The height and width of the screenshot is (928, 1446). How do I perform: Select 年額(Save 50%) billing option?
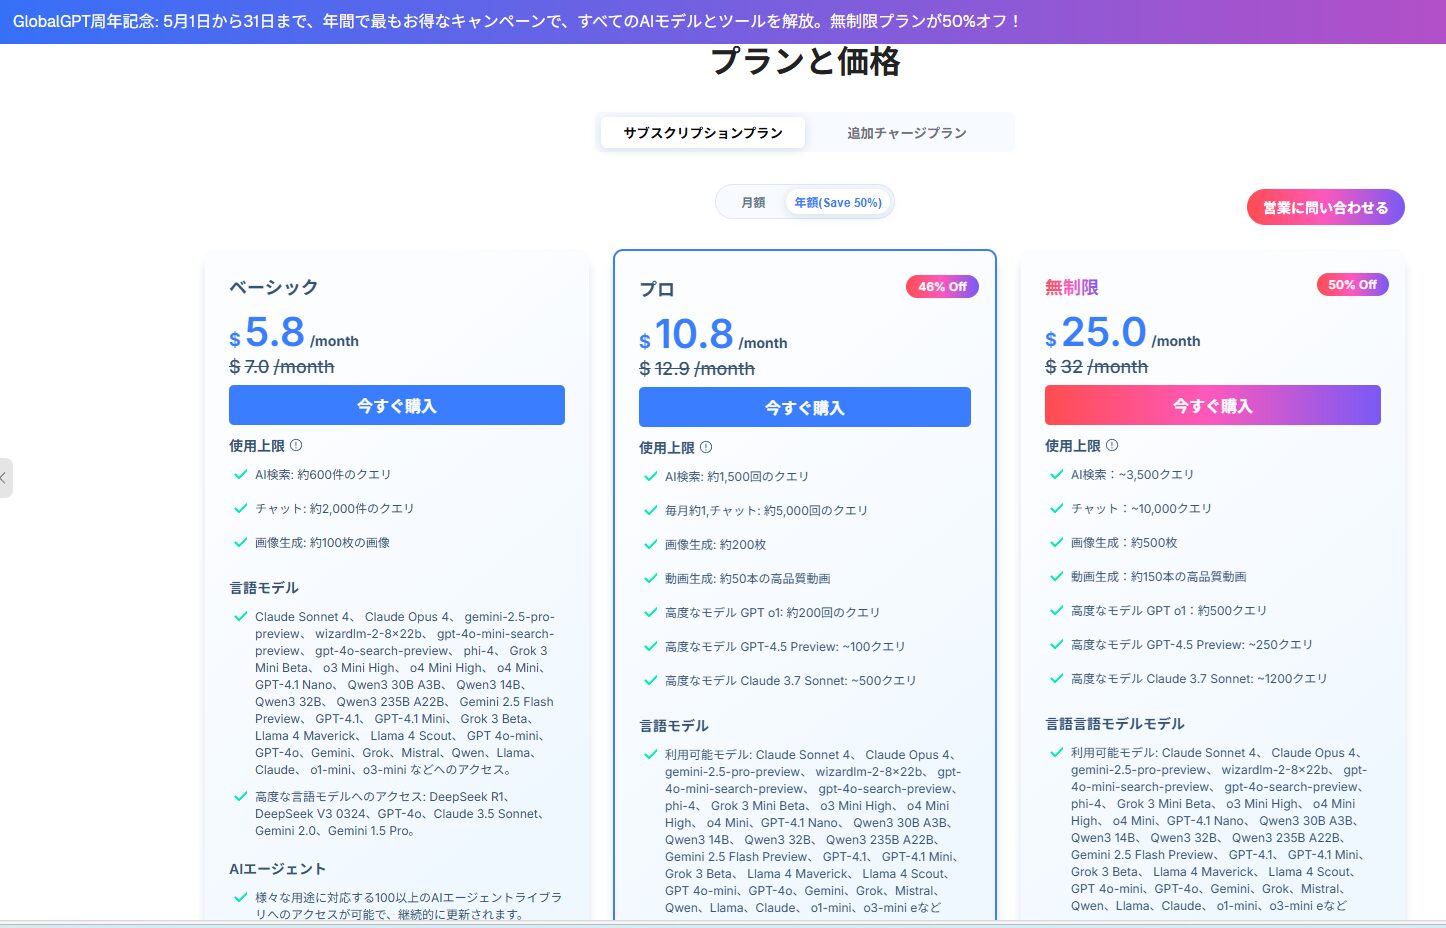coord(838,202)
